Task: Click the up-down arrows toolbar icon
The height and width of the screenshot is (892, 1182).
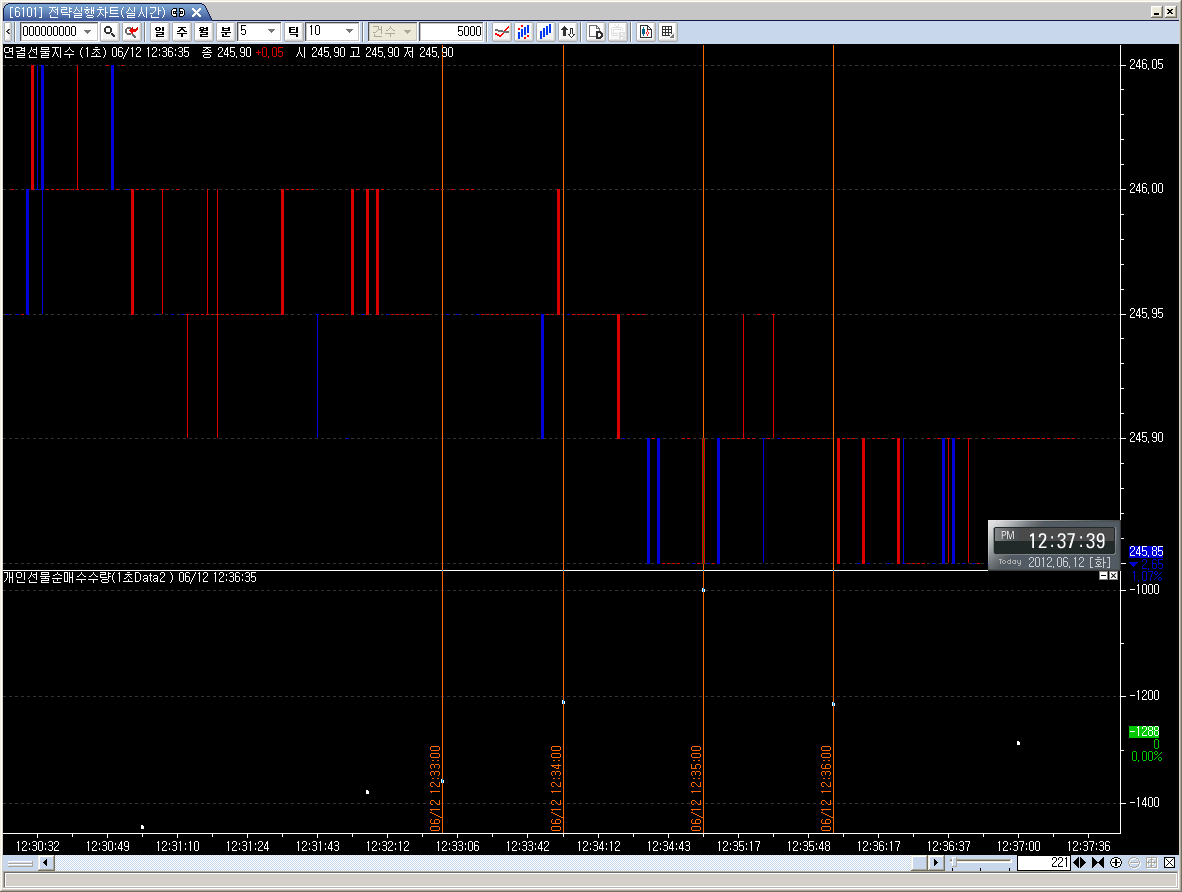Action: 567,31
